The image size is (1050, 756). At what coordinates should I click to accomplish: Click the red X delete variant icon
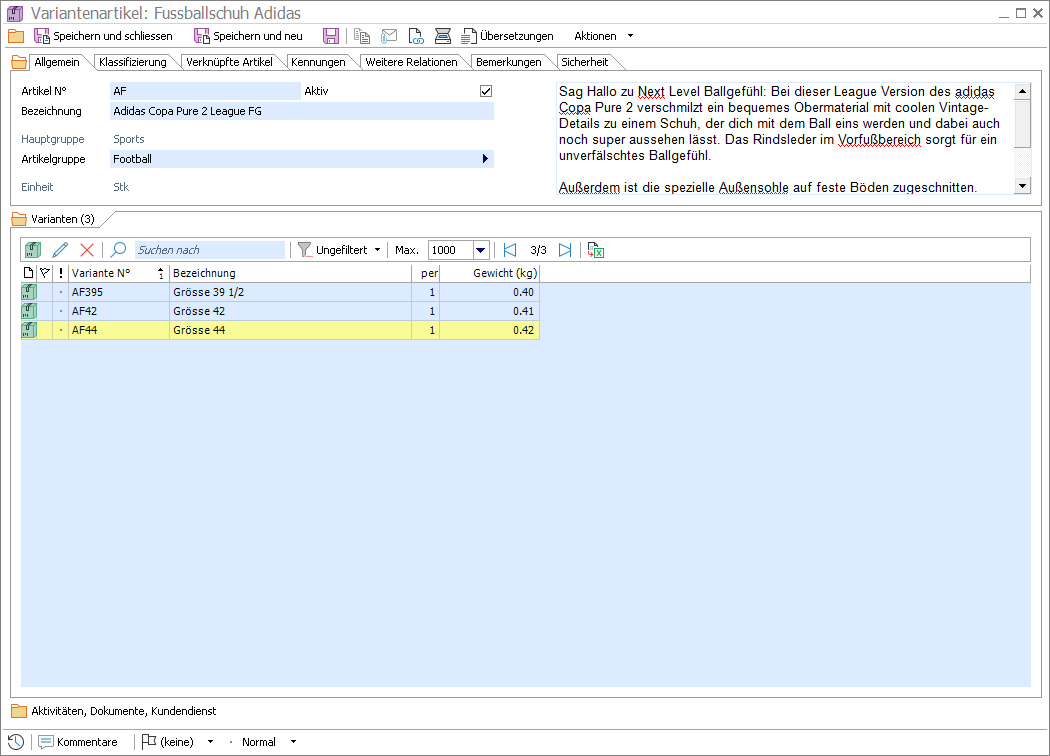pos(87,250)
